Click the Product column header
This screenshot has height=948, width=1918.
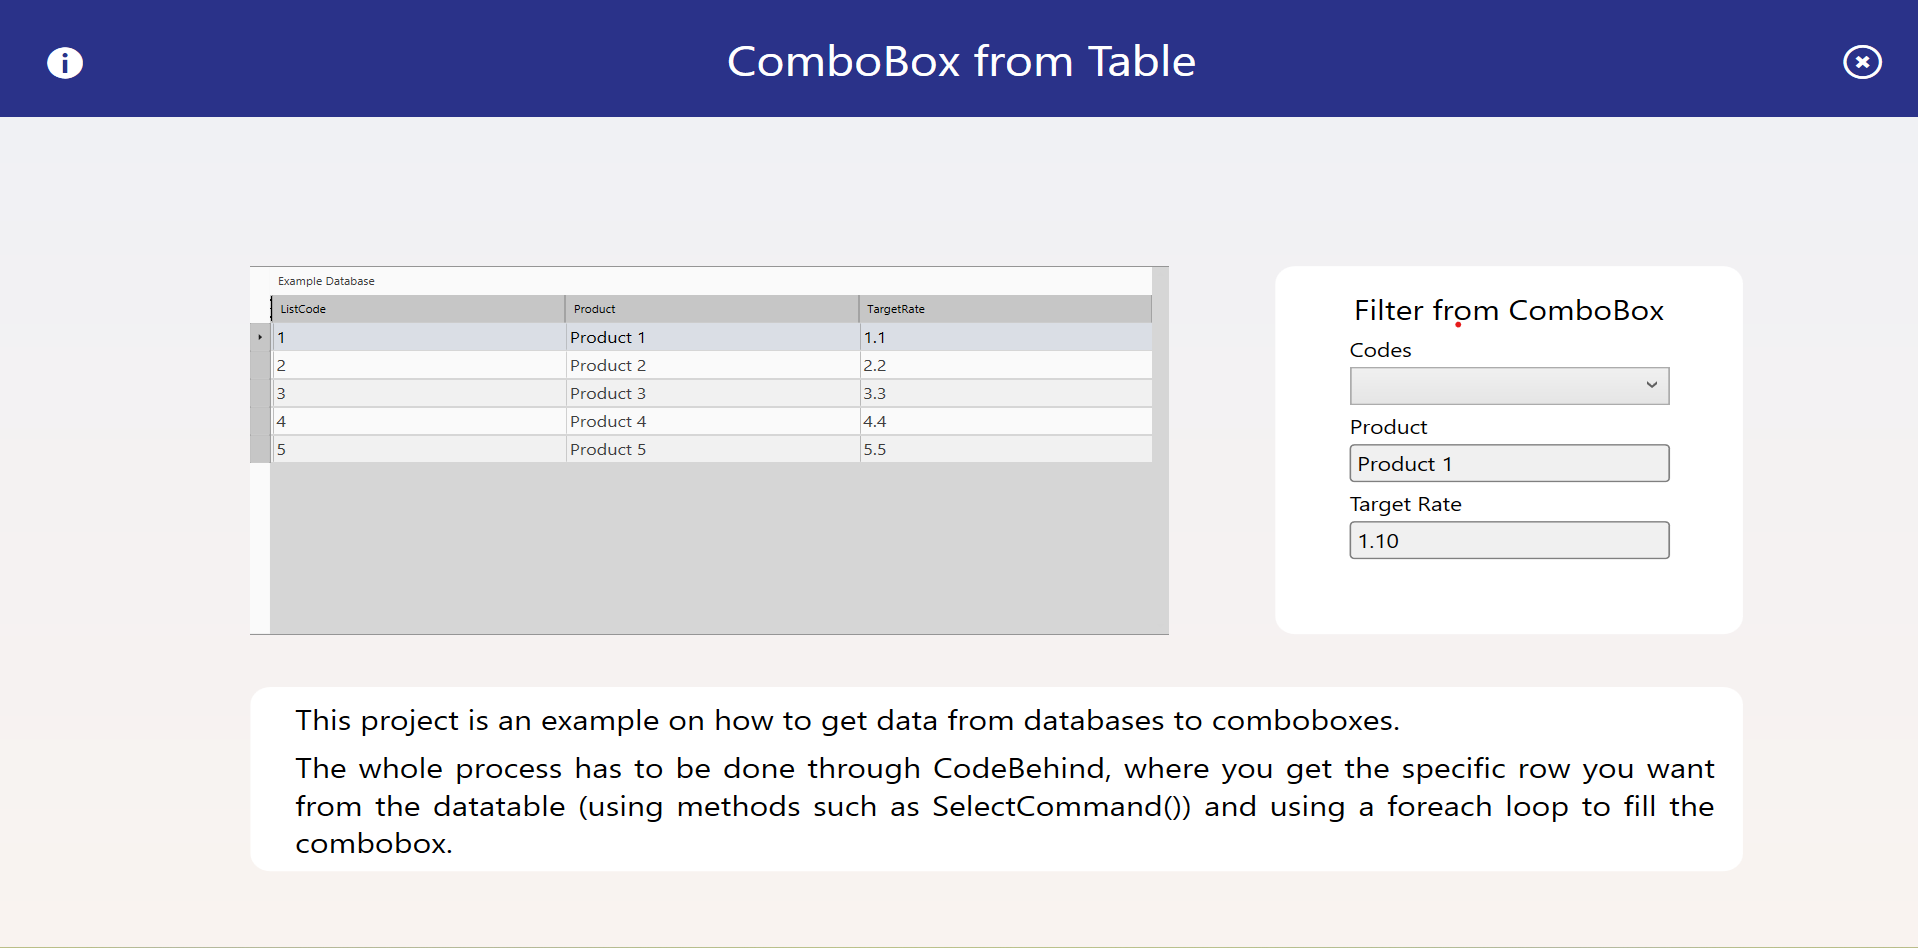tap(710, 309)
